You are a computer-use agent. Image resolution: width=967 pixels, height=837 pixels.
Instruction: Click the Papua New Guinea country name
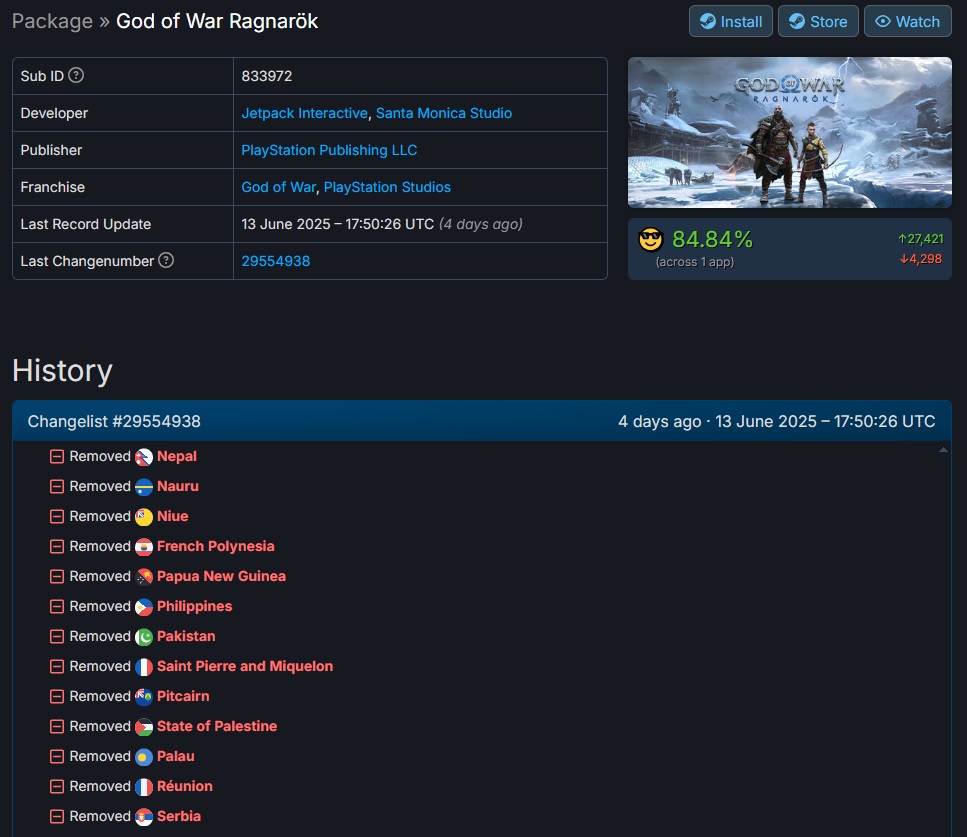[221, 576]
